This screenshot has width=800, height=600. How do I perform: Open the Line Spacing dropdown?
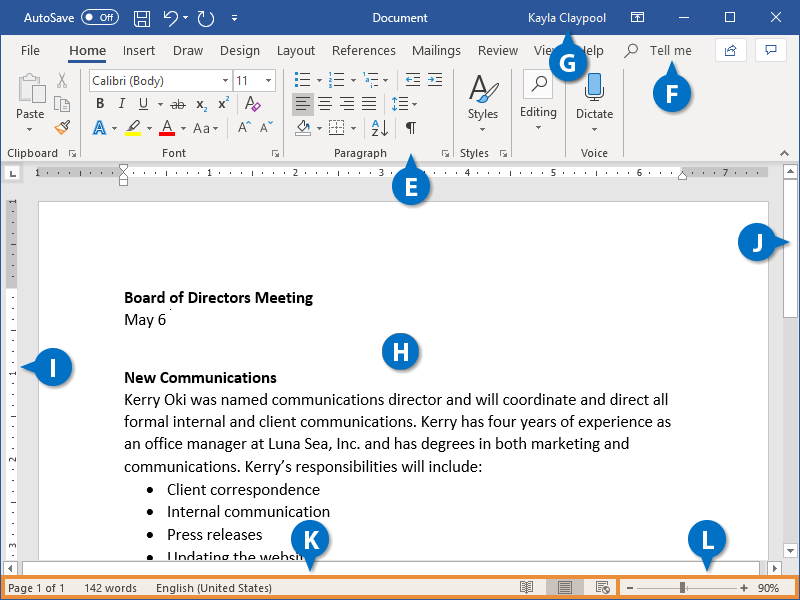click(401, 103)
